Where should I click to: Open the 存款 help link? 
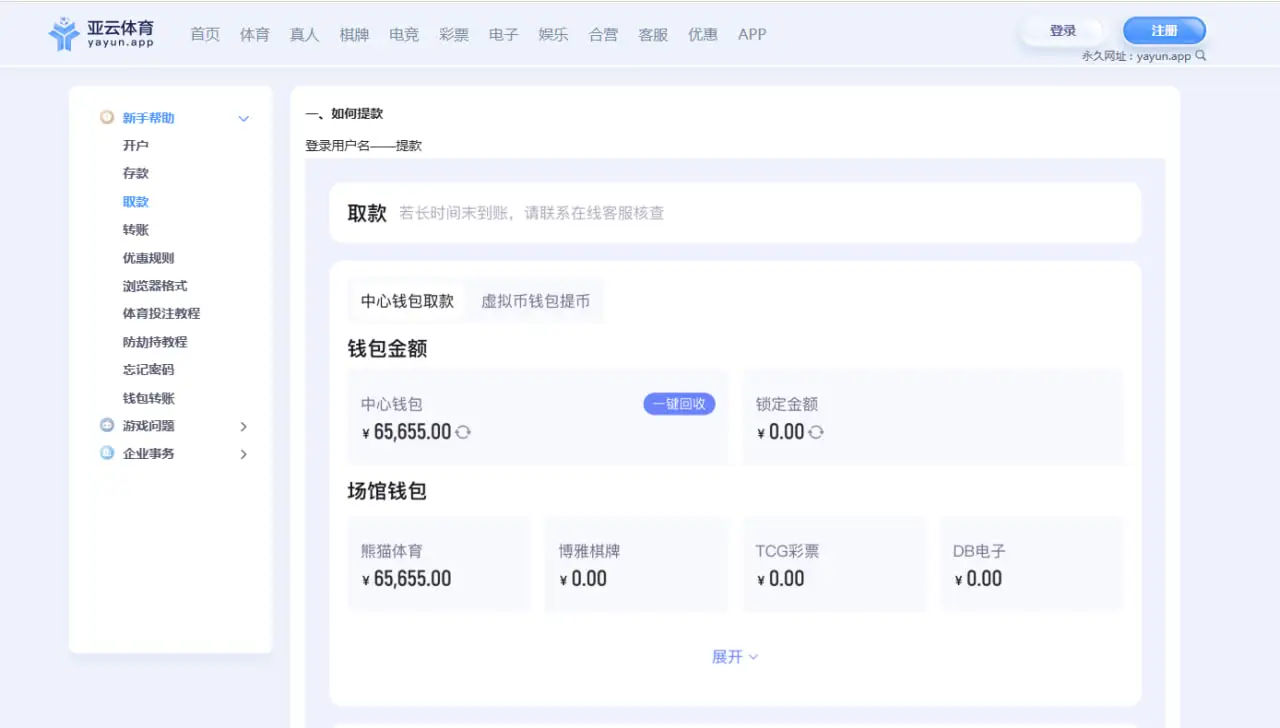coord(136,174)
